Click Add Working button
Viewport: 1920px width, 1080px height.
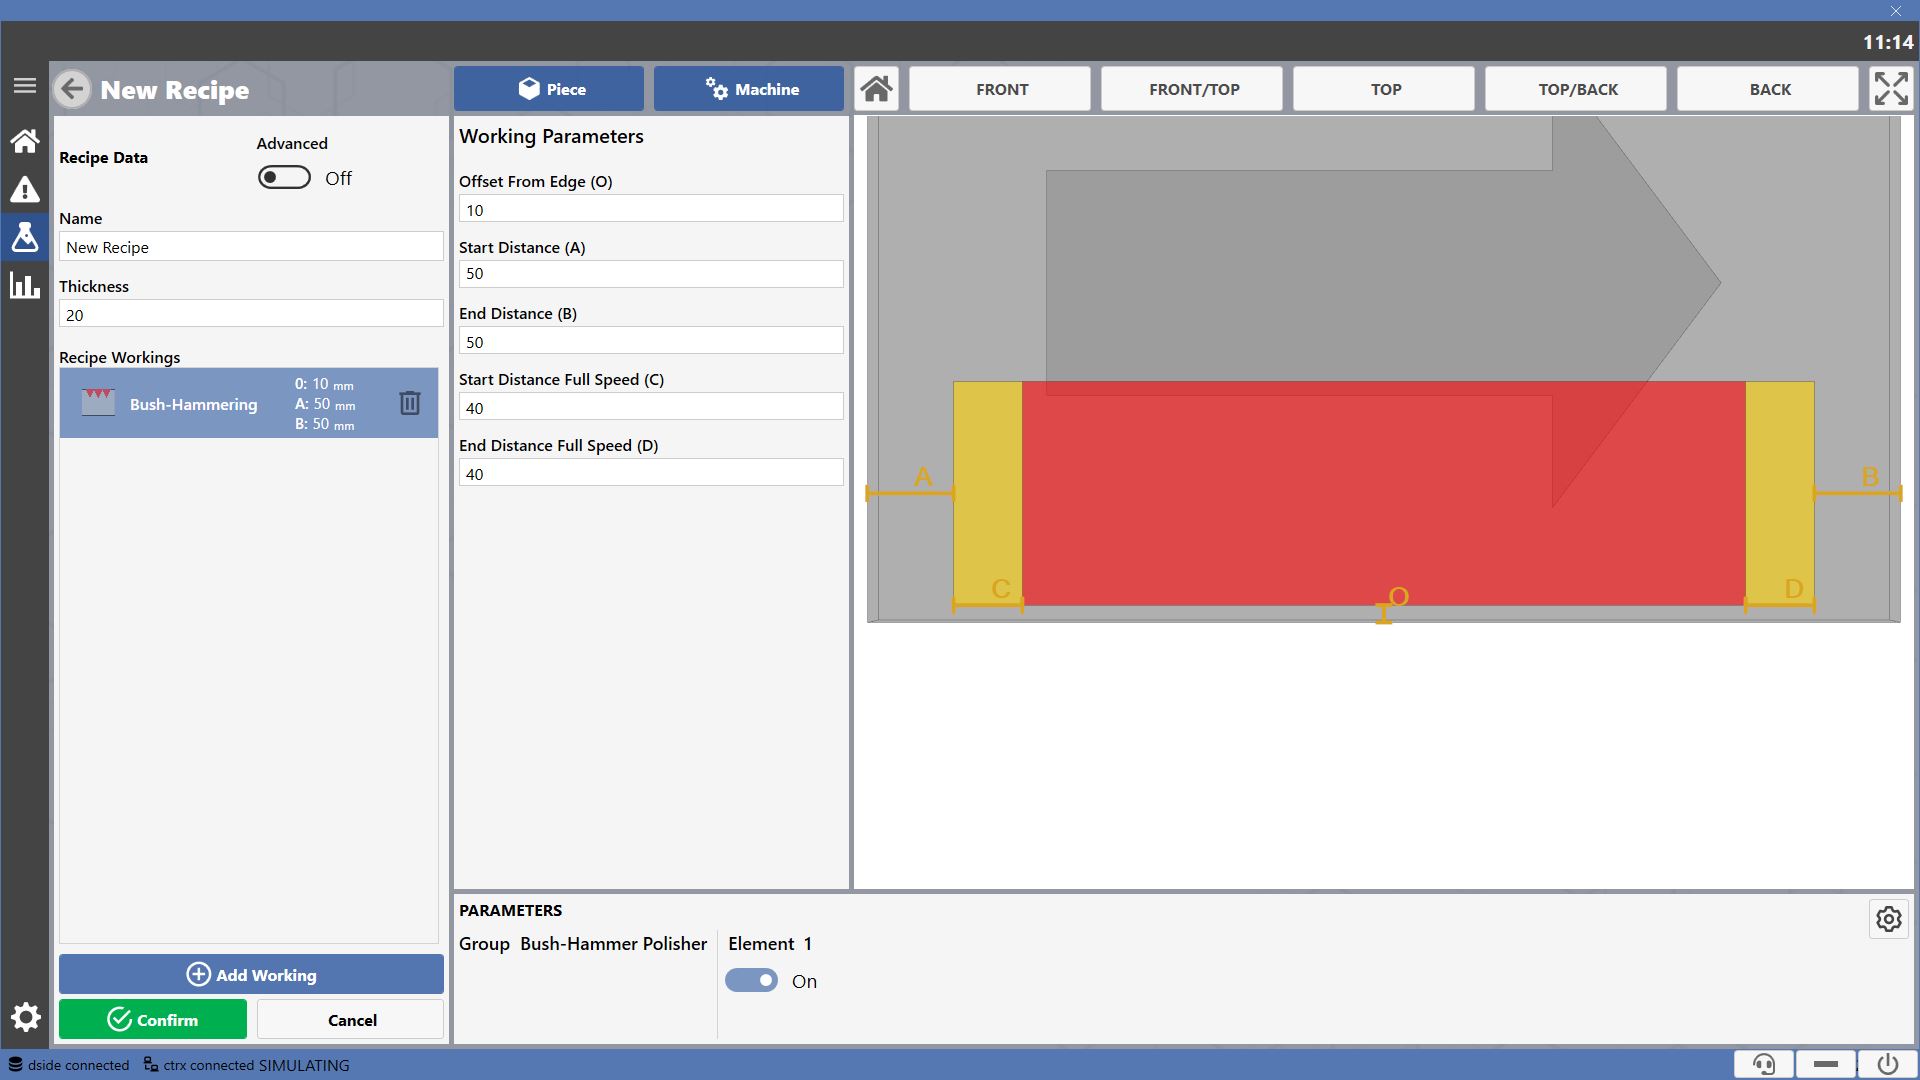(x=251, y=974)
